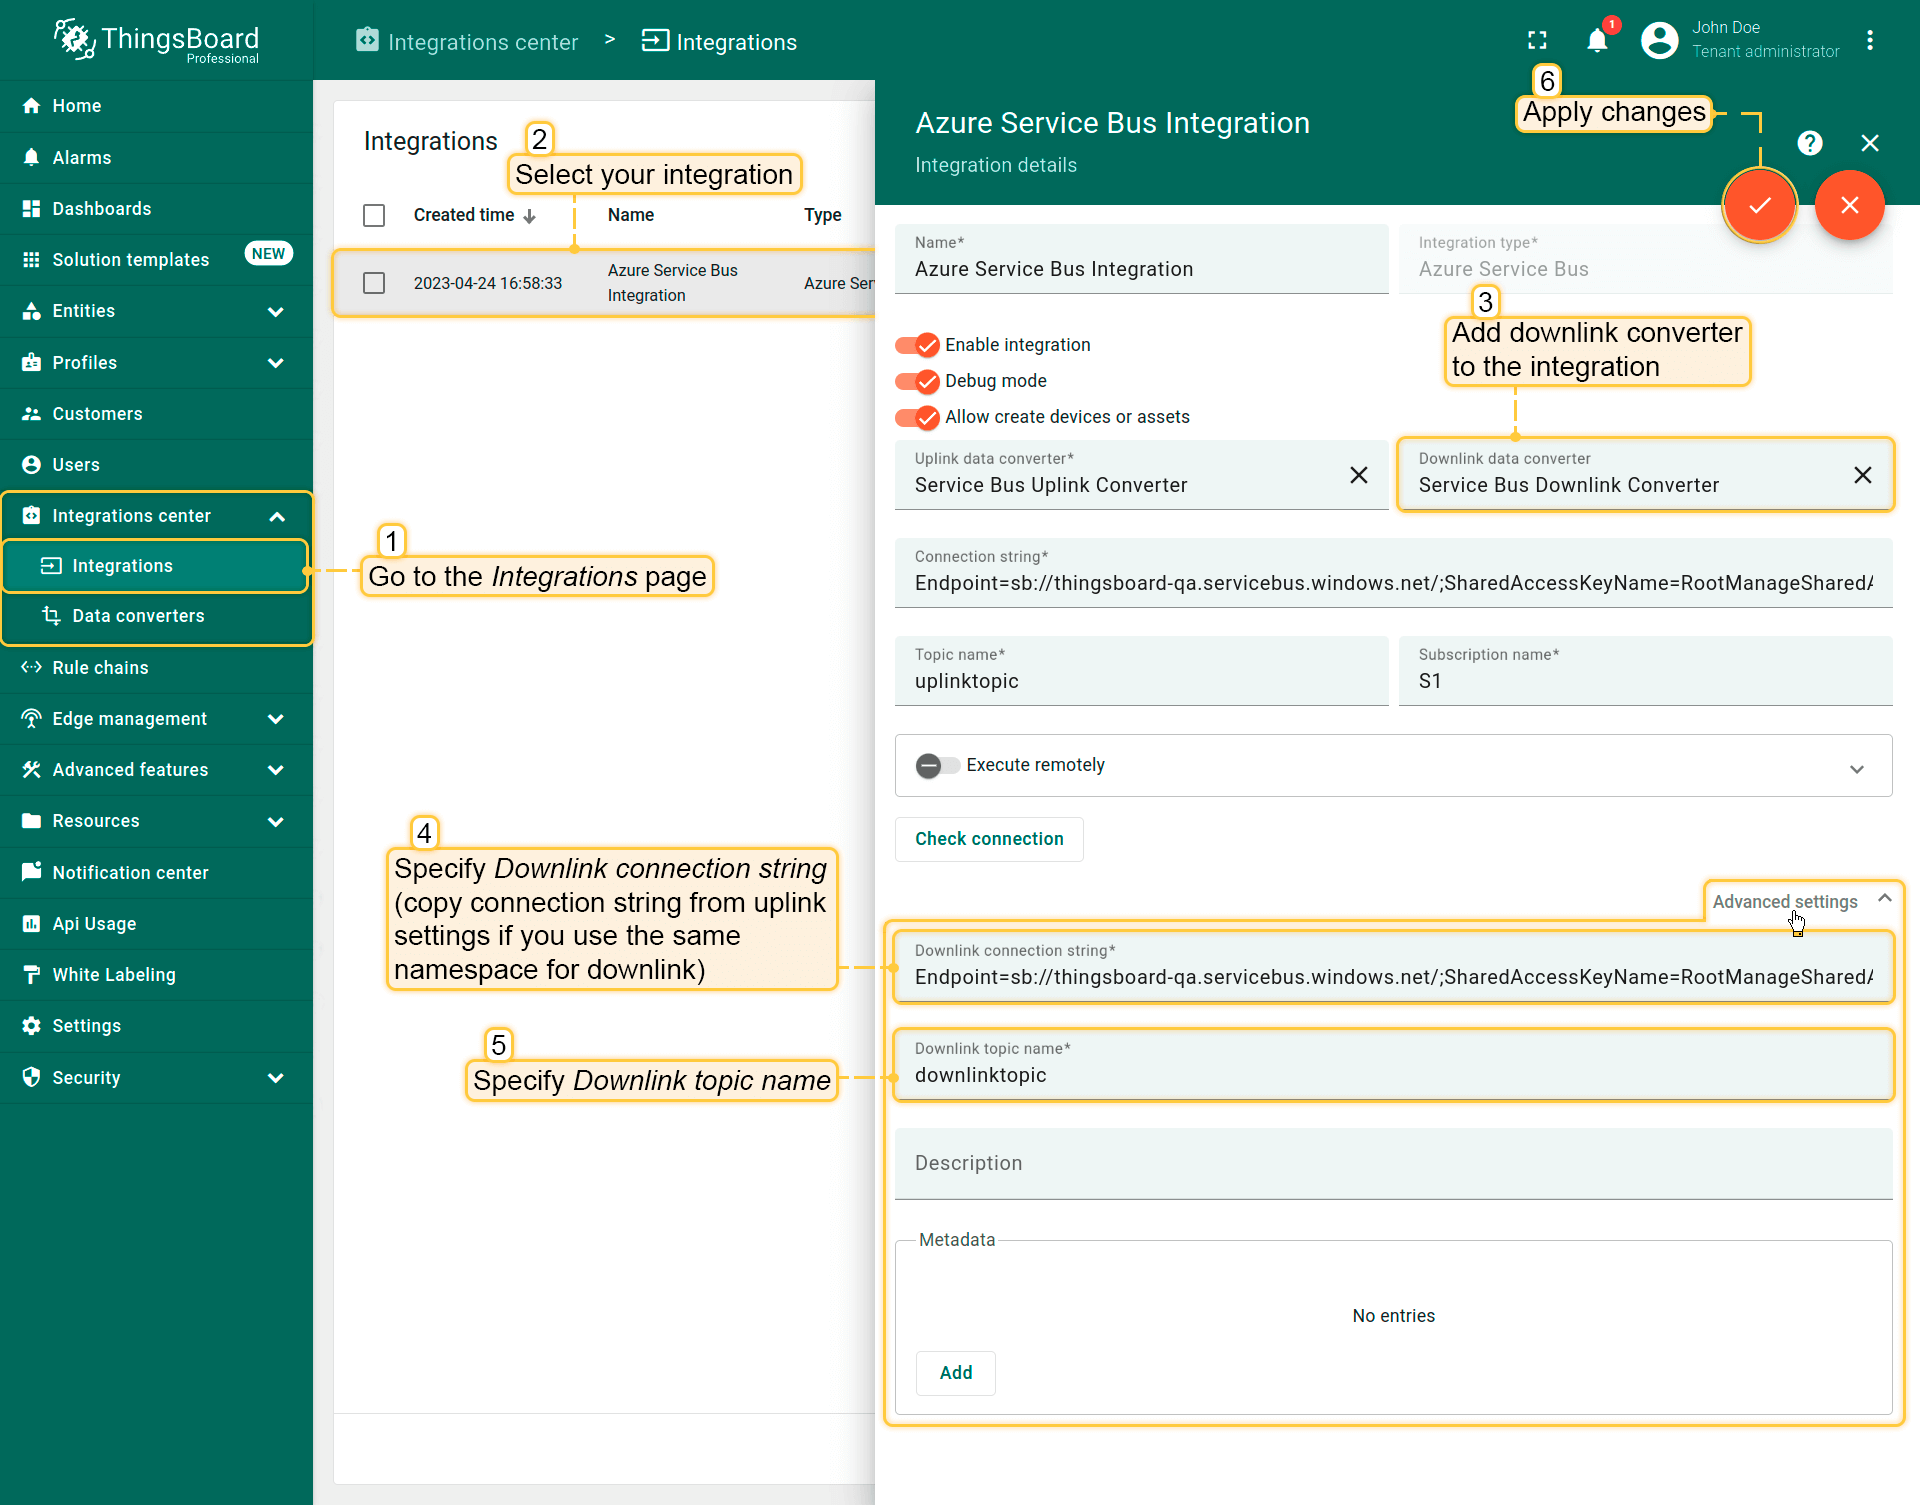This screenshot has height=1505, width=1920.
Task: Toggle Execute remotely switch
Action: click(x=937, y=765)
